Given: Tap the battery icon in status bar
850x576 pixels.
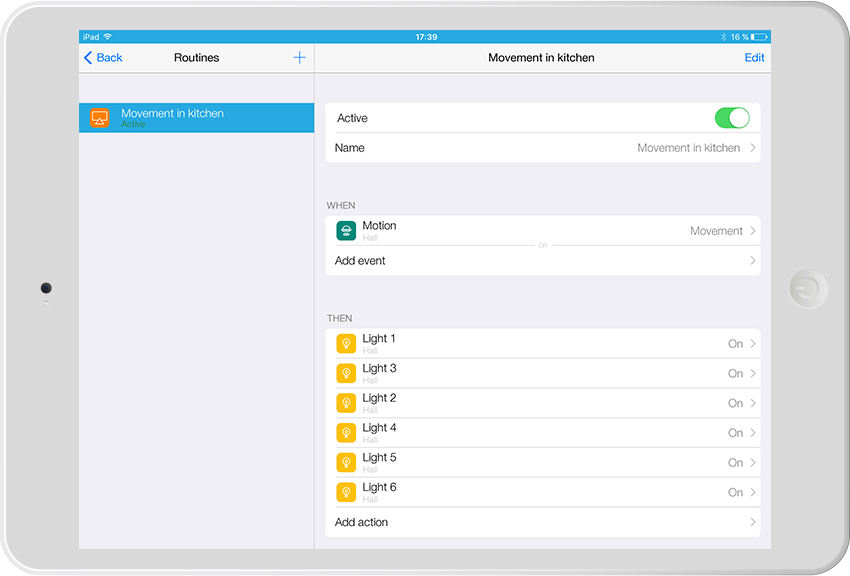Looking at the screenshot, I should [x=759, y=37].
